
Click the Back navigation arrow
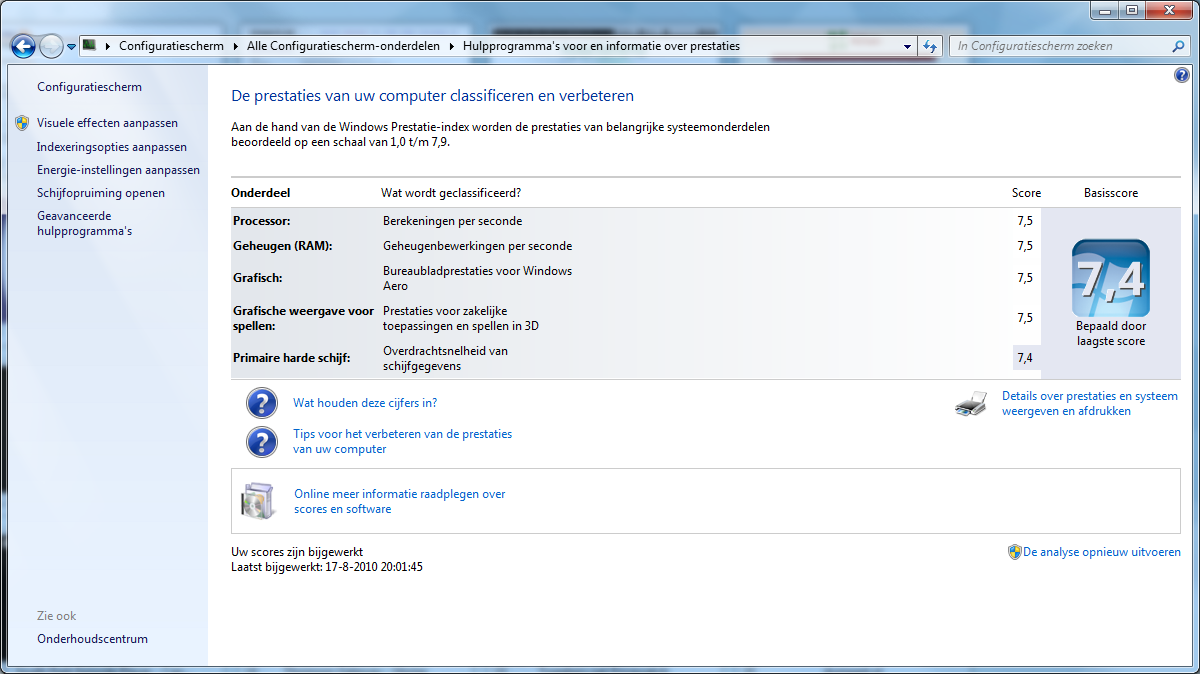click(x=23, y=46)
